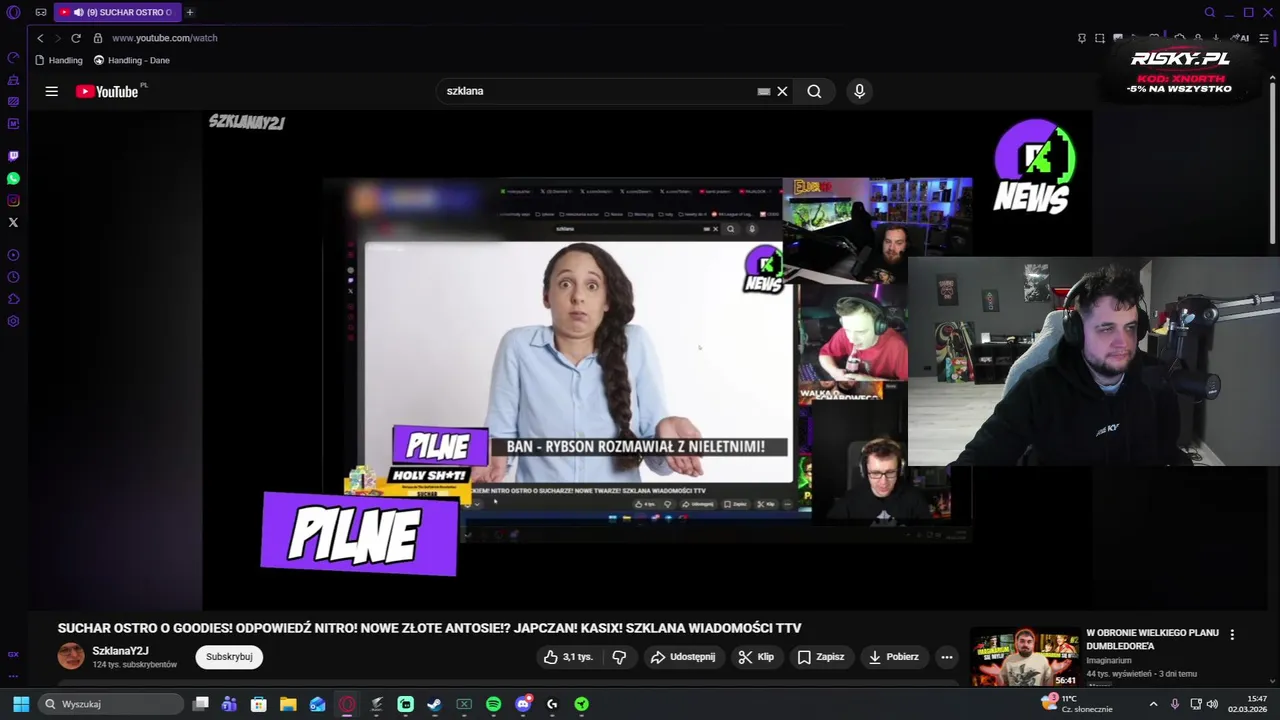1280x720 pixels.
Task: Open Steam from the taskbar
Action: click(434, 704)
